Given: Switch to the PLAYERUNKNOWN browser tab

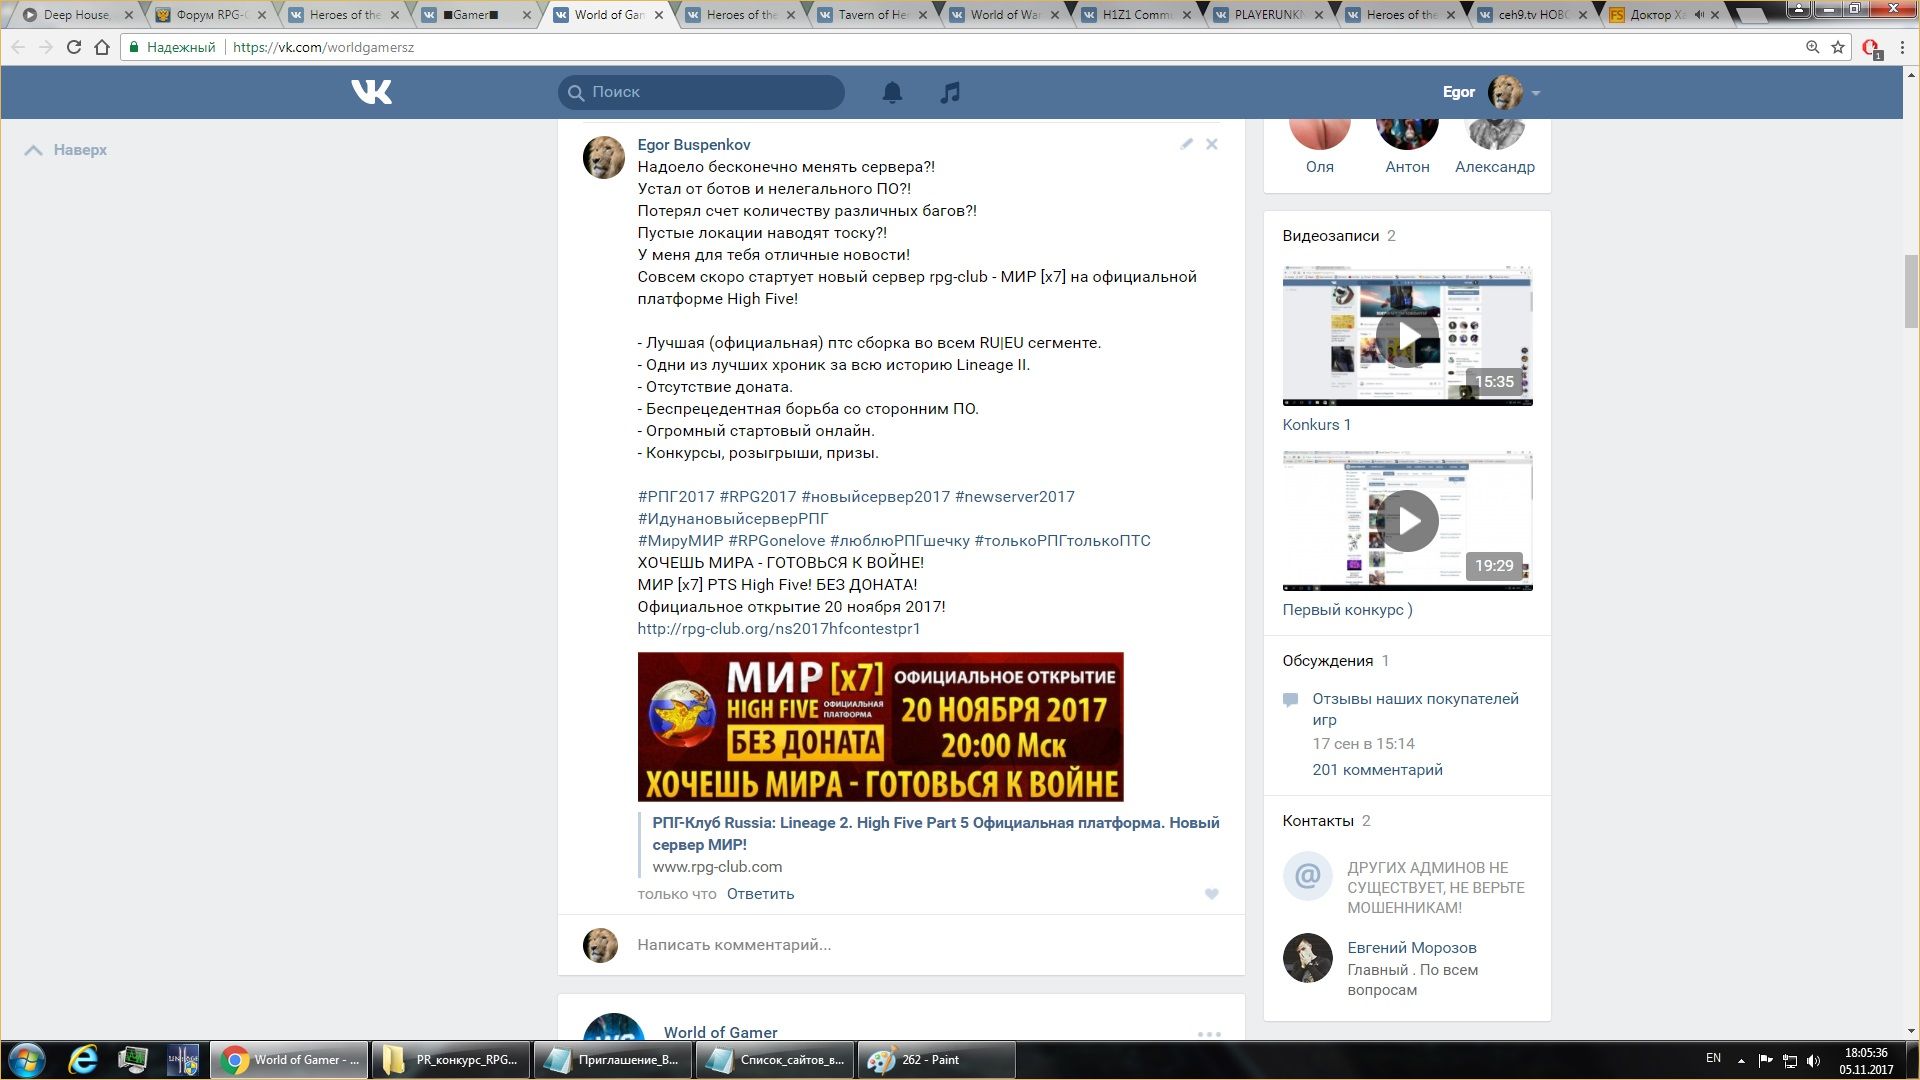Looking at the screenshot, I should pyautogui.click(x=1268, y=15).
